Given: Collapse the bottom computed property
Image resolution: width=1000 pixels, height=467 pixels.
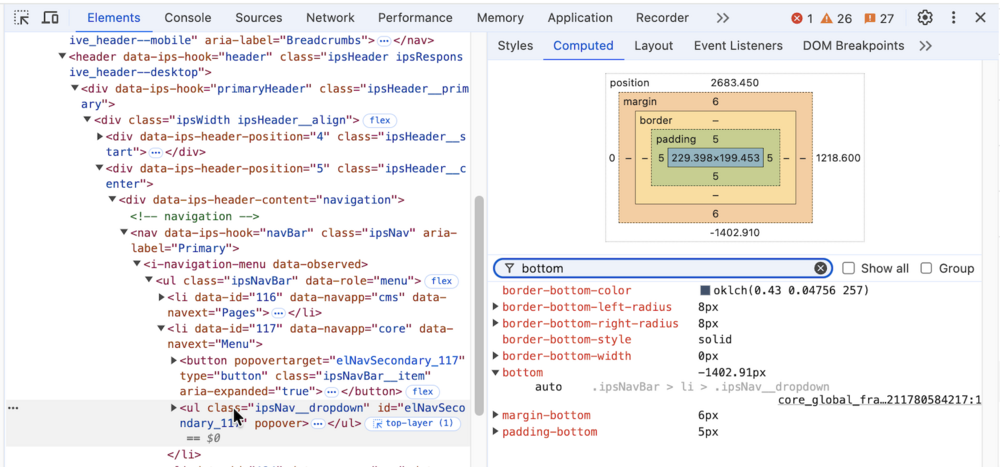Looking at the screenshot, I should click(x=496, y=373).
